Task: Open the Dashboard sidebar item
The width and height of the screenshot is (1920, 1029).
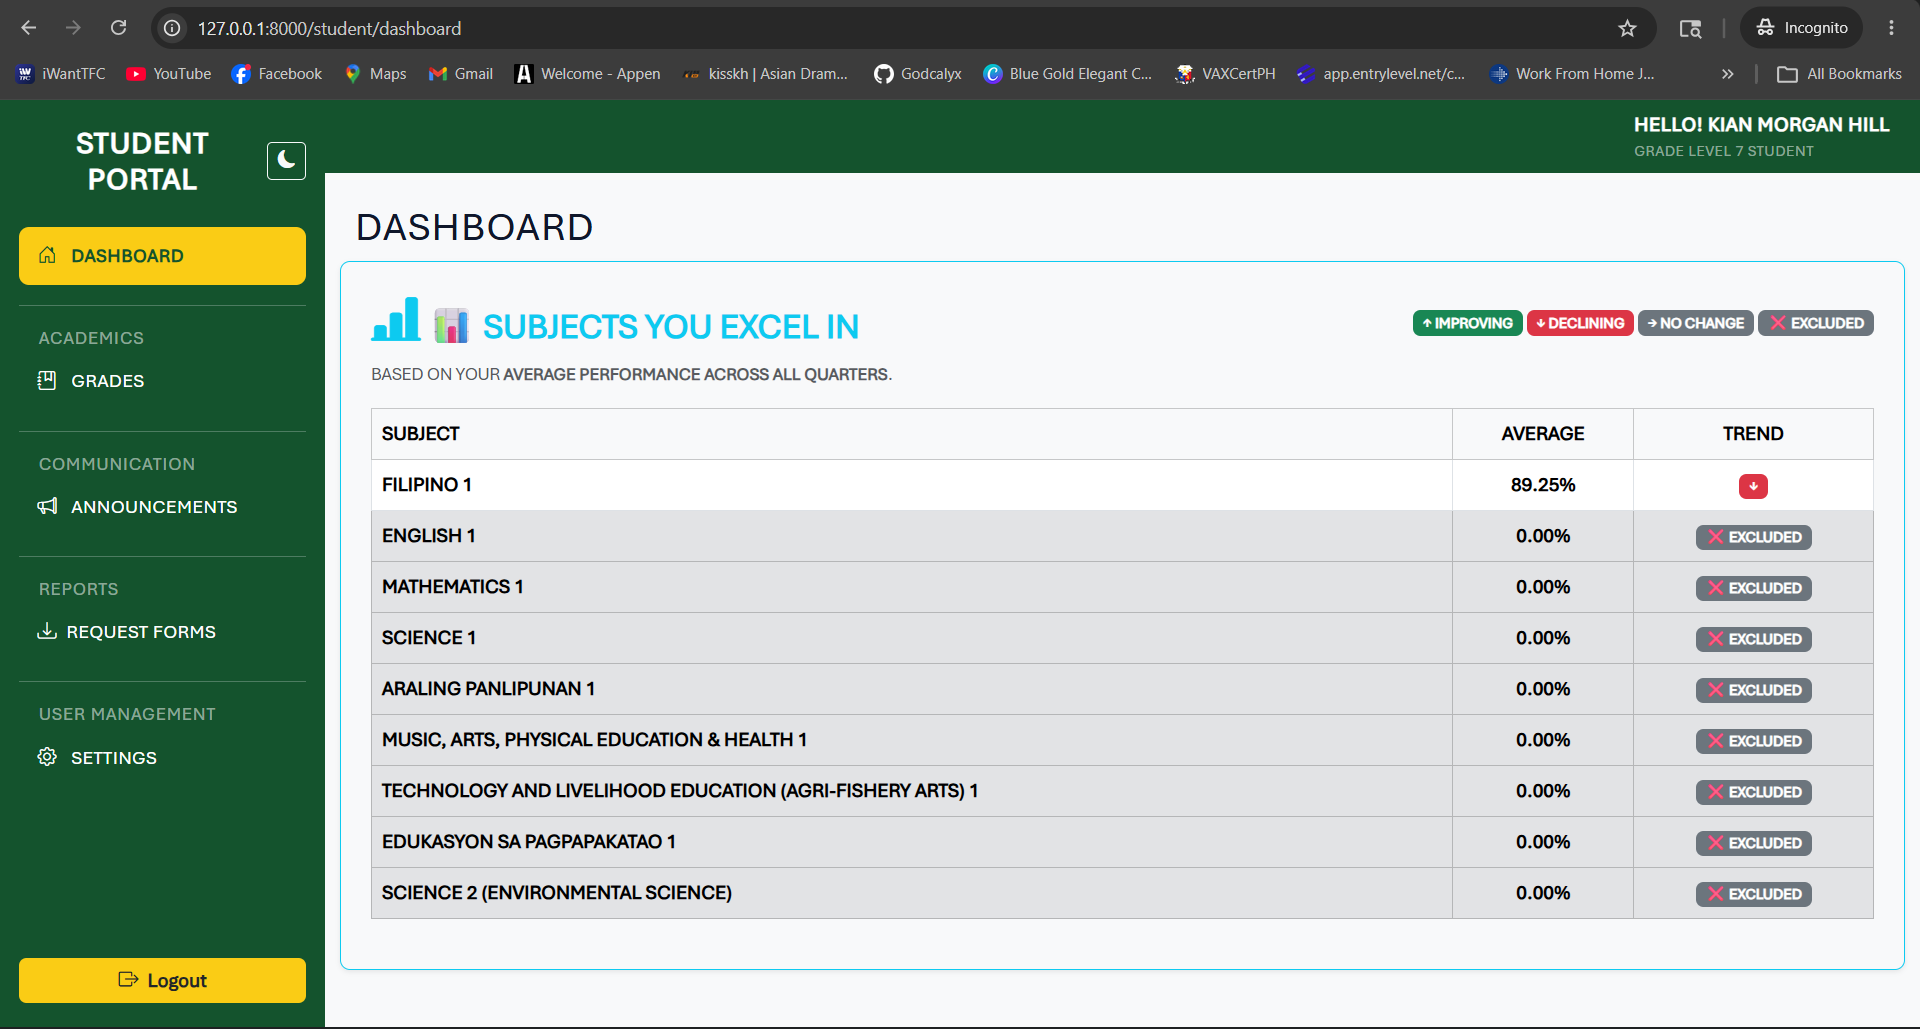Action: 162,256
